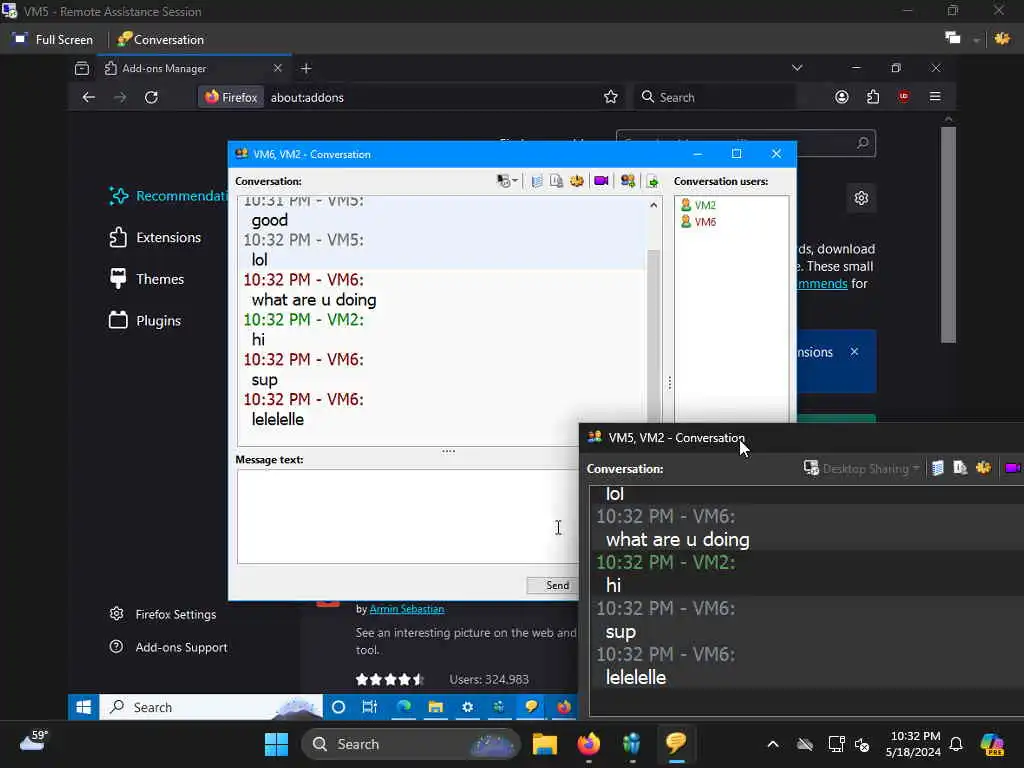
Task: Open the Conversation button in remote session toolbar
Action: click(x=161, y=39)
